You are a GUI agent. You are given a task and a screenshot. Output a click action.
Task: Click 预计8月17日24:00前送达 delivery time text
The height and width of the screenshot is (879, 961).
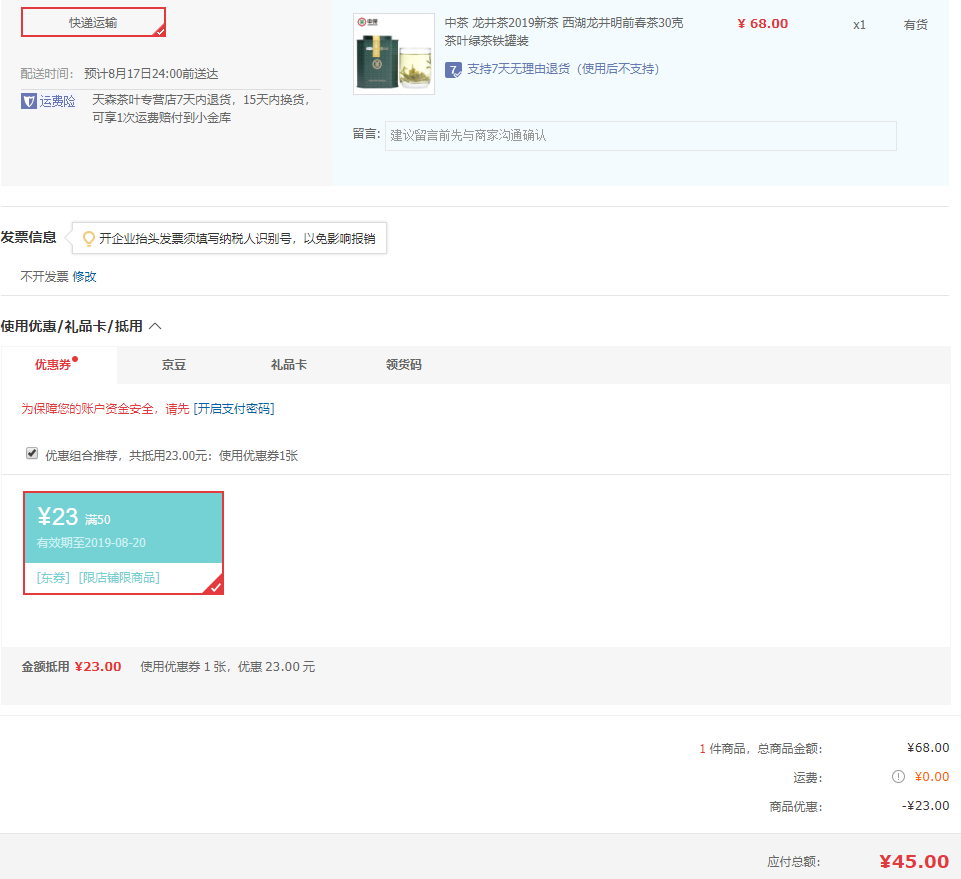pos(151,74)
